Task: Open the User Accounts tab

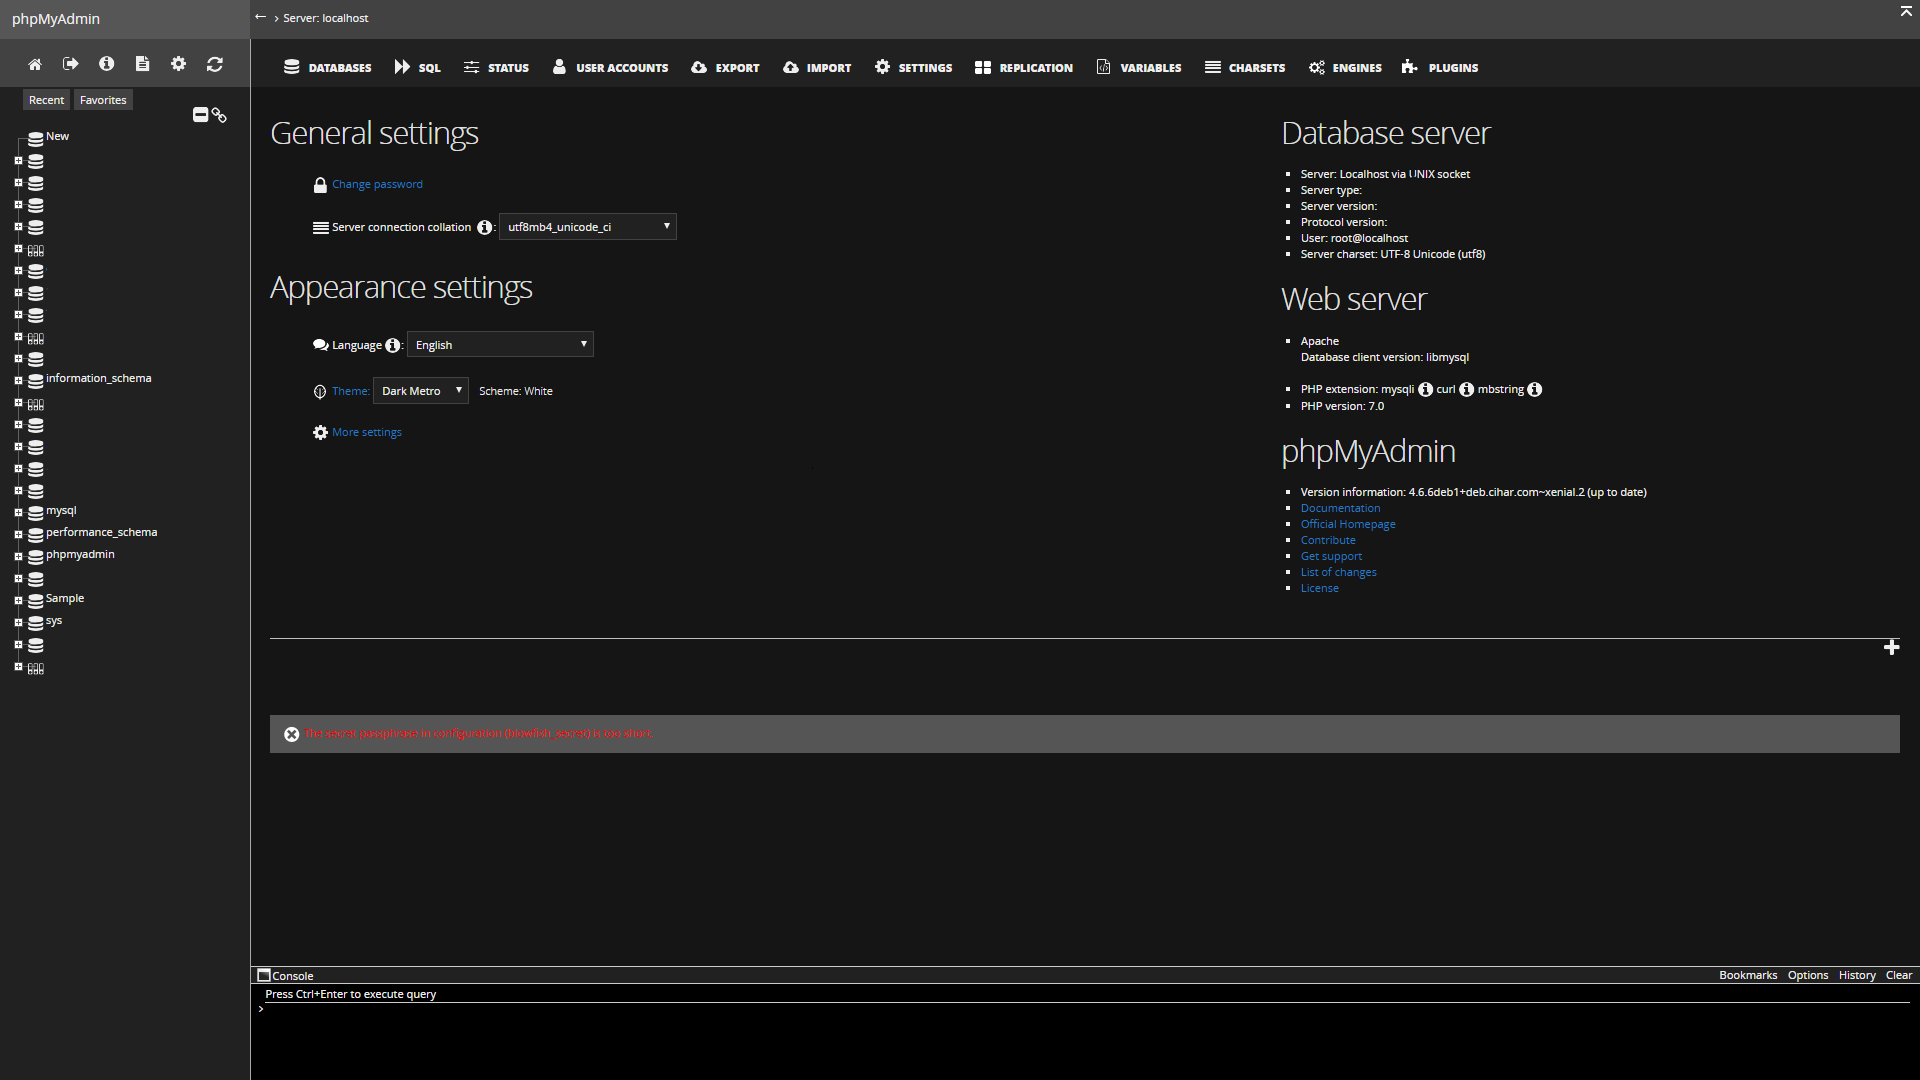Action: [610, 68]
